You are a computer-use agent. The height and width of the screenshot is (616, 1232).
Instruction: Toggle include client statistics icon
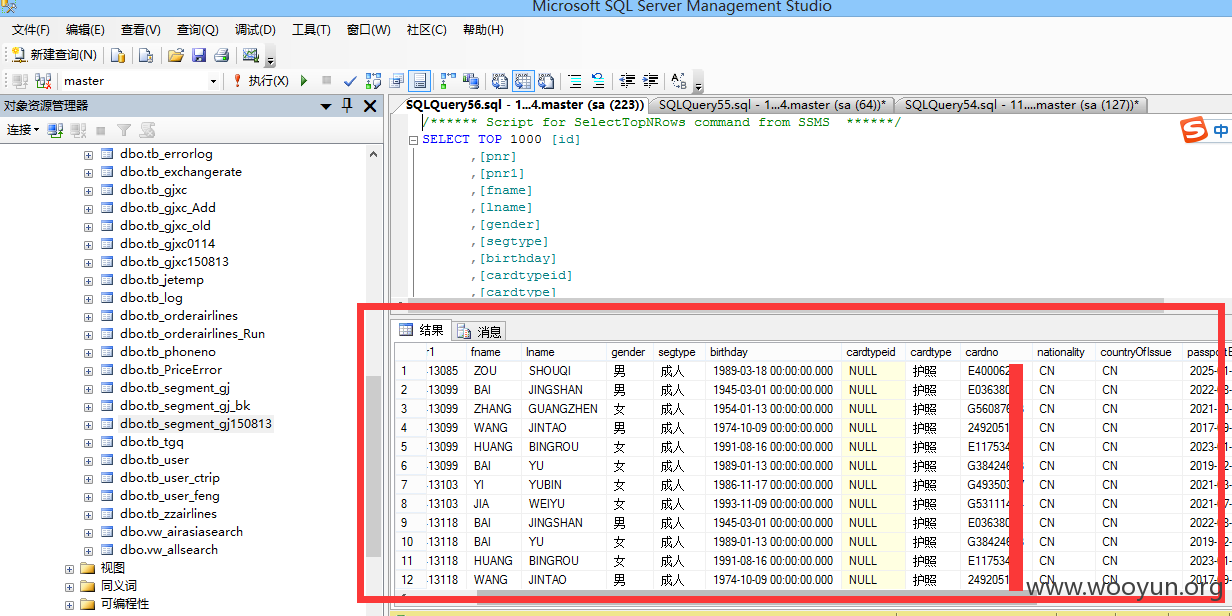point(471,81)
